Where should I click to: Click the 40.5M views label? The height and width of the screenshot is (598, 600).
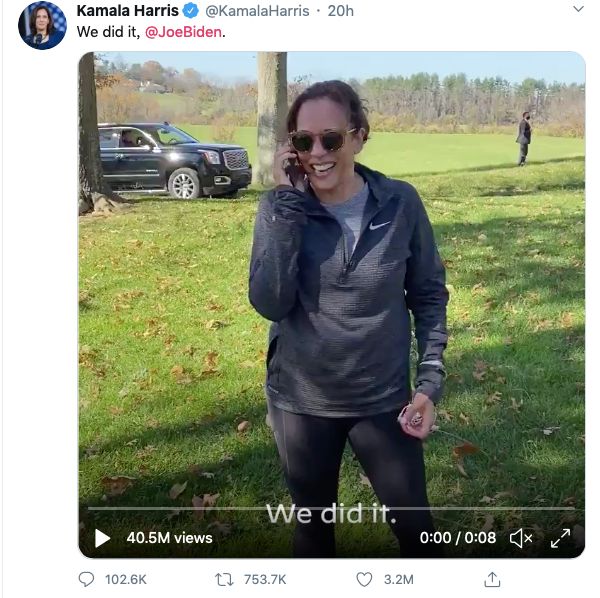[x=169, y=538]
